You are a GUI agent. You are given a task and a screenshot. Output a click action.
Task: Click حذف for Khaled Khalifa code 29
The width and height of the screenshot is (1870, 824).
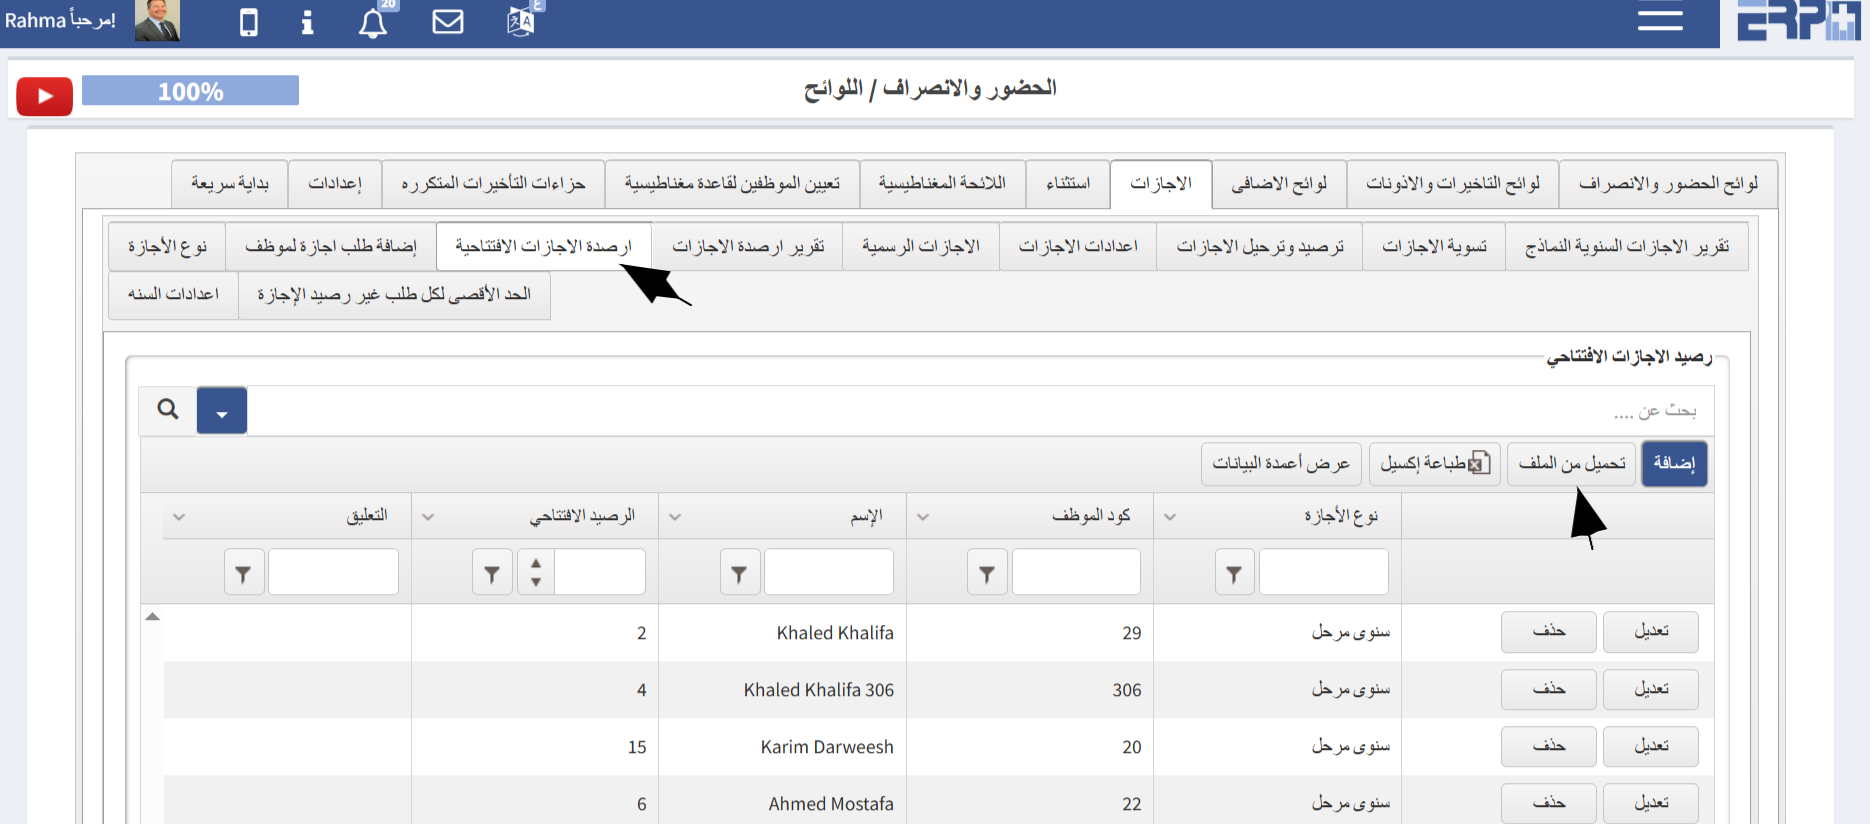click(1549, 632)
